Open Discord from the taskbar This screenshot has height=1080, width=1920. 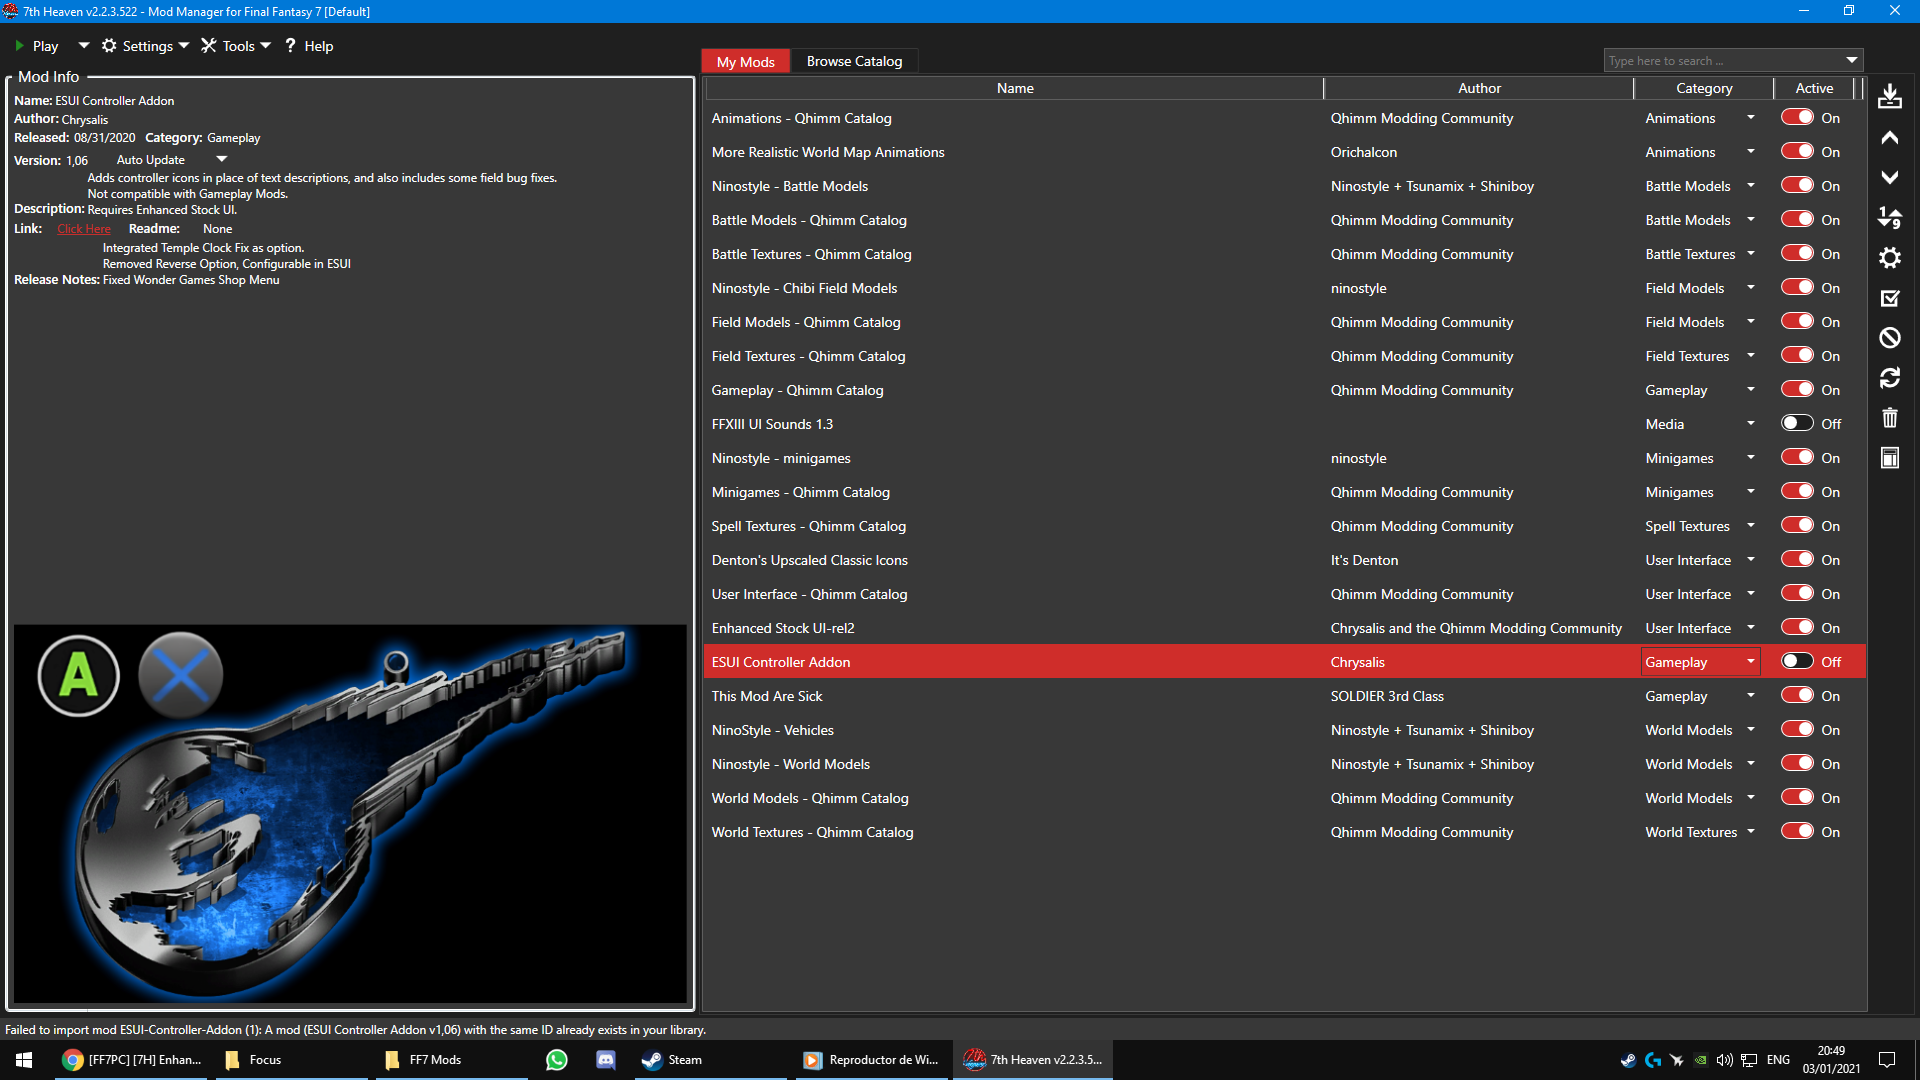pyautogui.click(x=606, y=1060)
